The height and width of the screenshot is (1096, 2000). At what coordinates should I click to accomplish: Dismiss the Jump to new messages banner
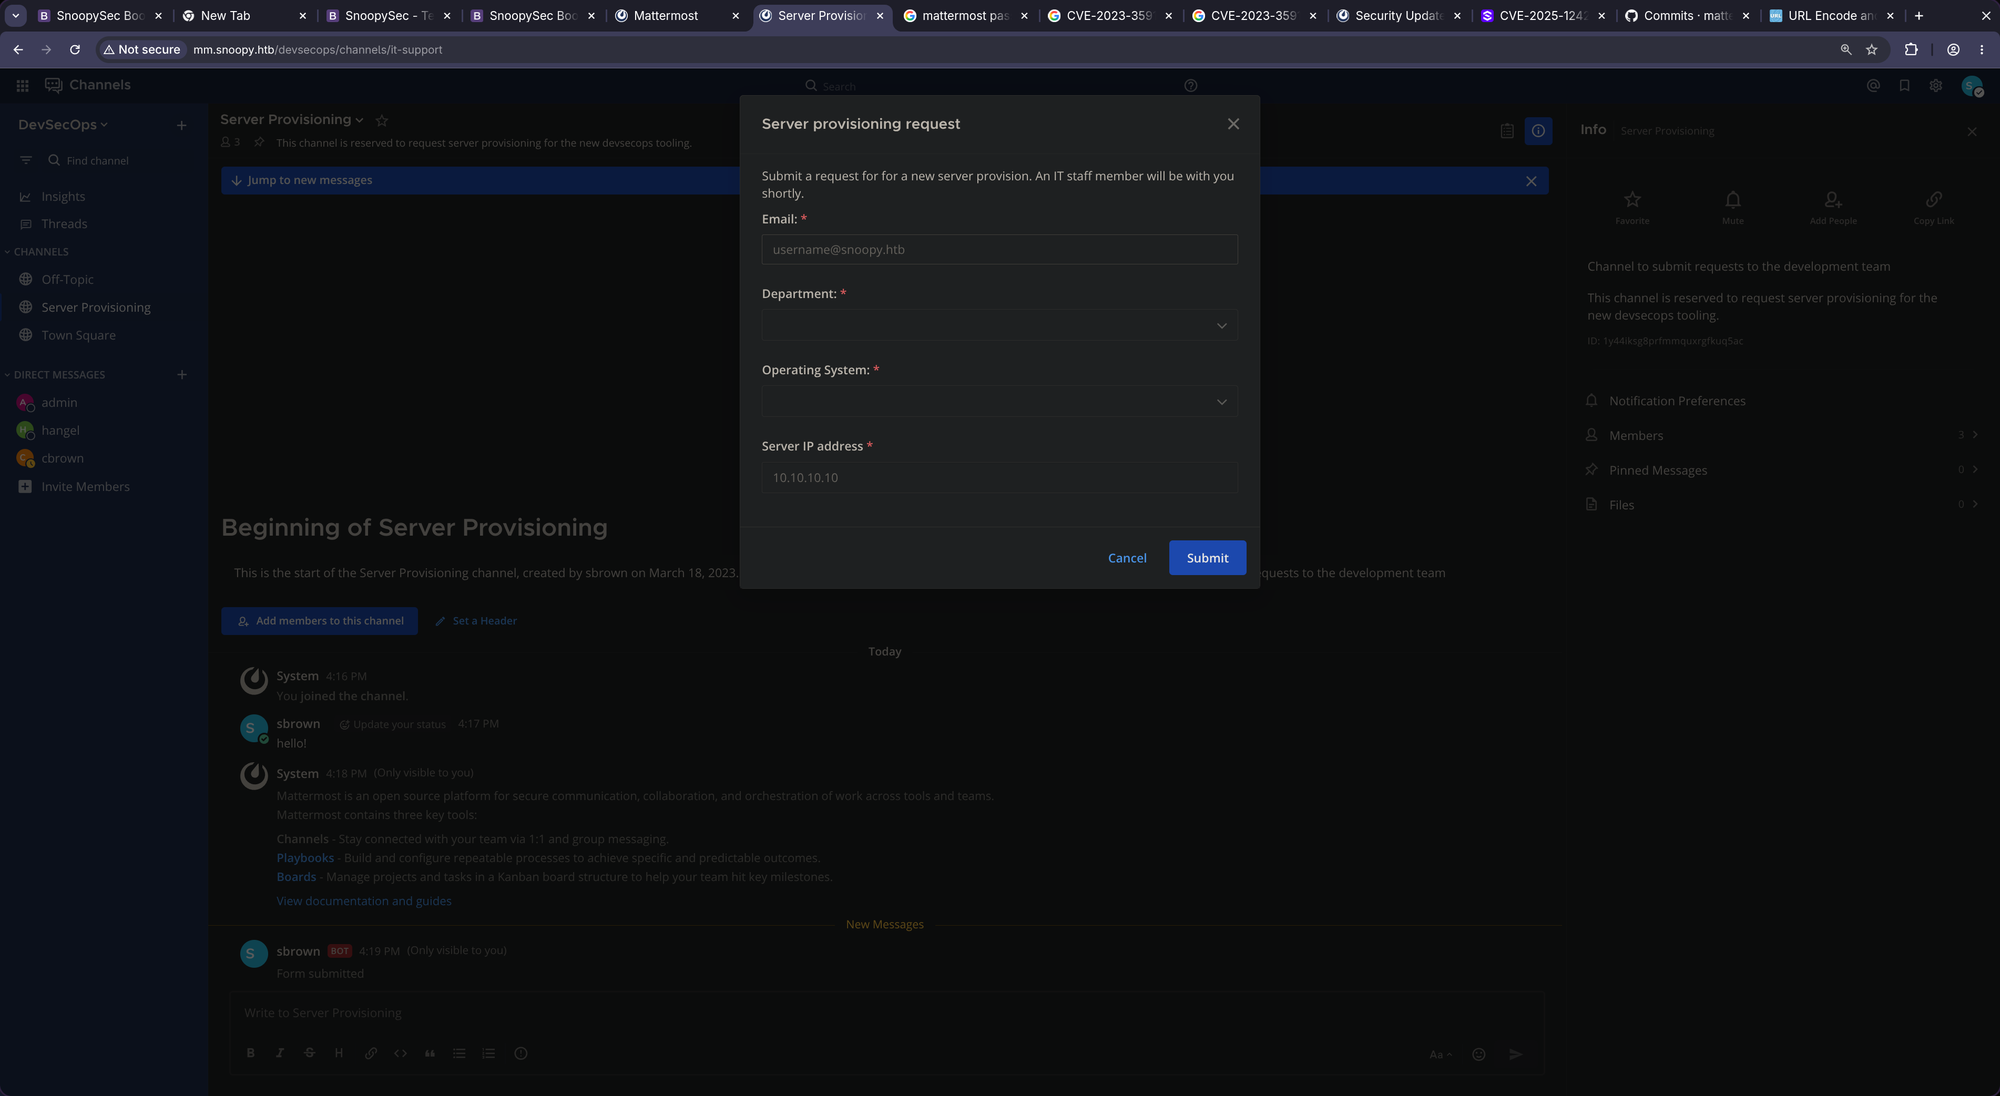pos(1531,181)
